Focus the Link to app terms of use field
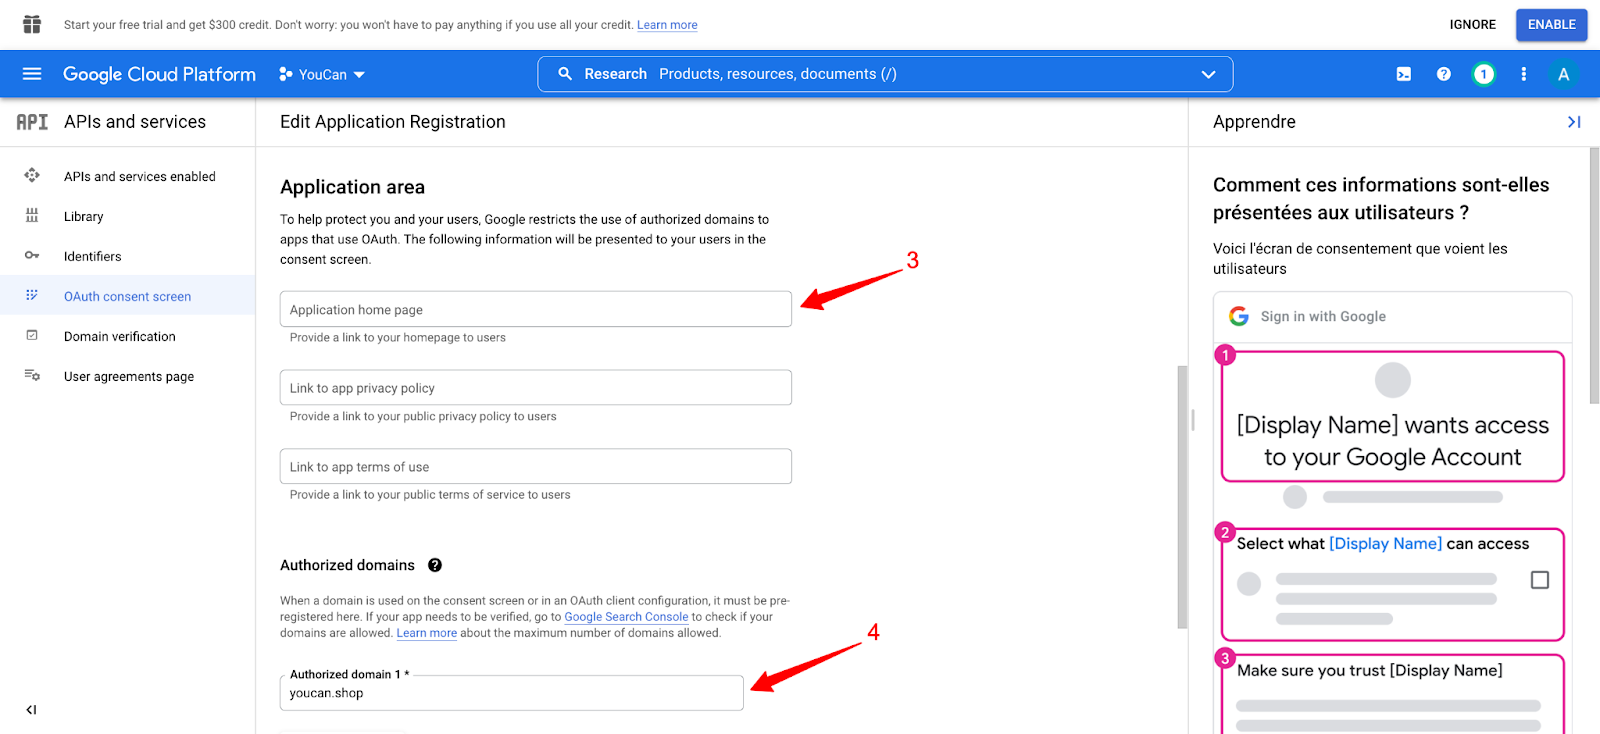Image resolution: width=1600 pixels, height=734 pixels. [x=536, y=466]
